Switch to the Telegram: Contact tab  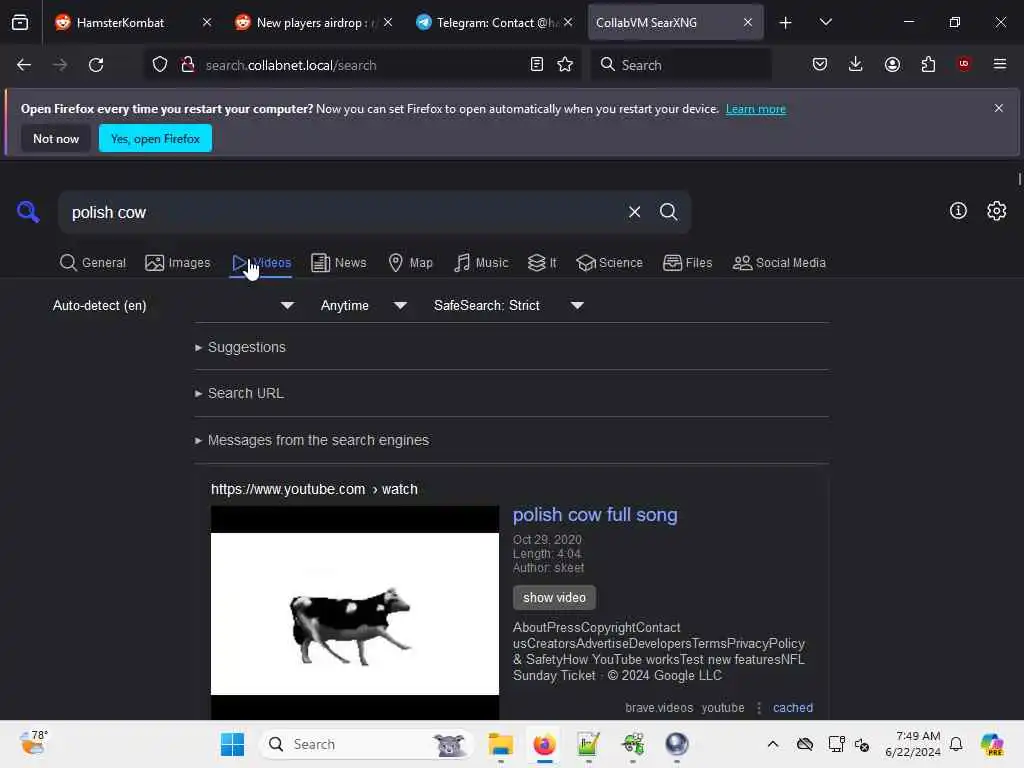coord(494,22)
